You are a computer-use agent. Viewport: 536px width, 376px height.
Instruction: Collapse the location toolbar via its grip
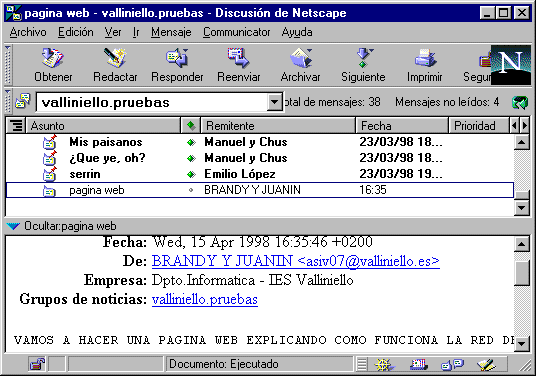click(x=8, y=101)
